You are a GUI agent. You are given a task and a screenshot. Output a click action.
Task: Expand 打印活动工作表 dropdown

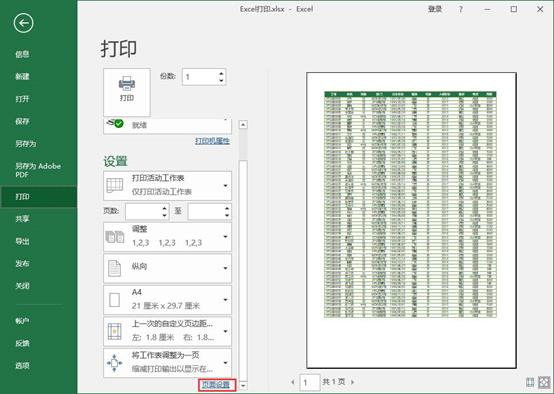(167, 186)
